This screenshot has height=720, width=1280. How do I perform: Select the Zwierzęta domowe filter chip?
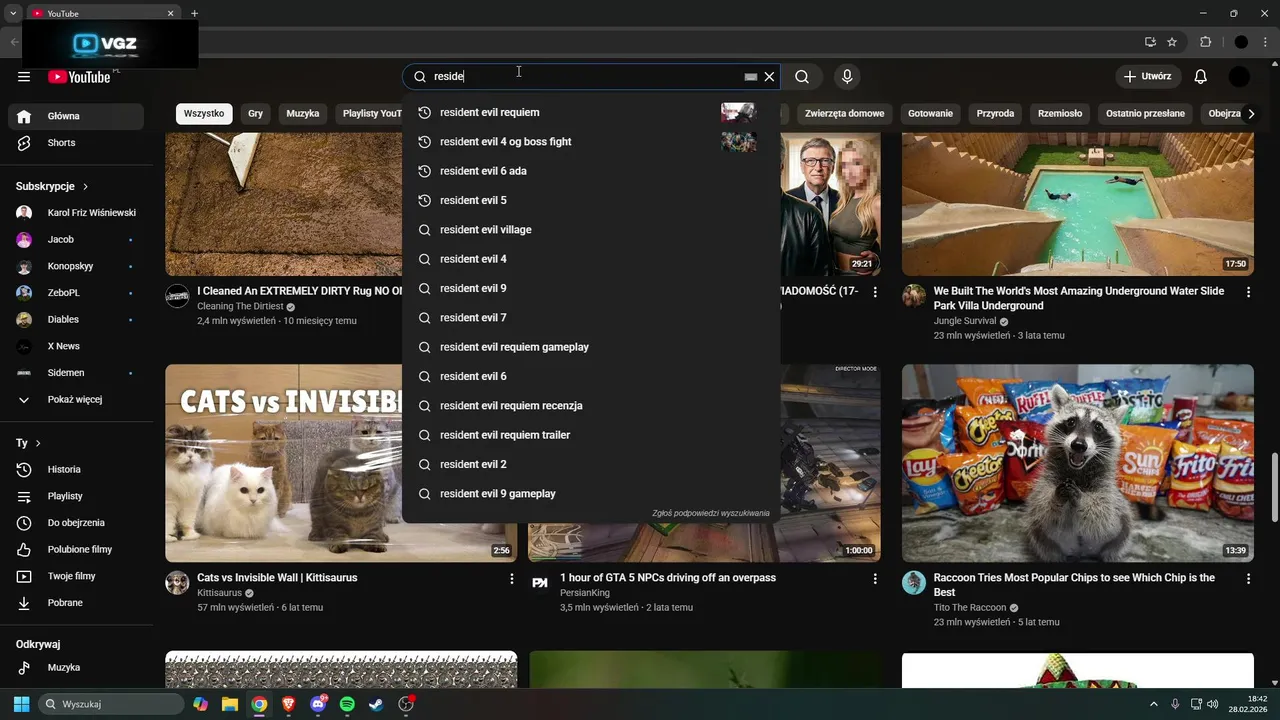[845, 114]
